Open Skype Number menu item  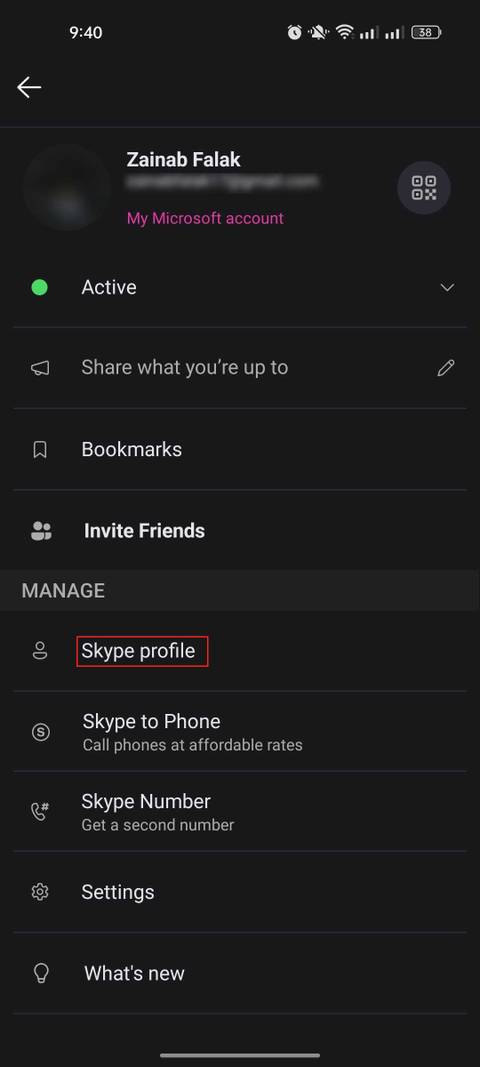[x=240, y=812]
